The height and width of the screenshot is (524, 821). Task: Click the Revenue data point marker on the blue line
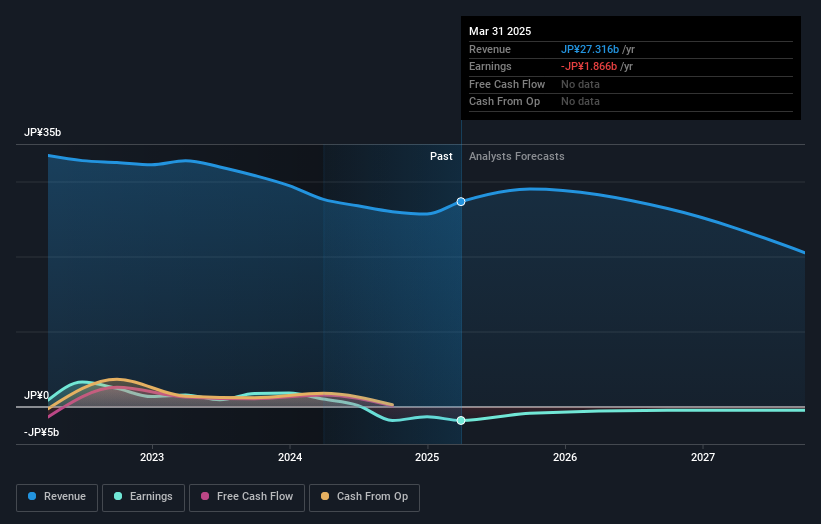461,202
